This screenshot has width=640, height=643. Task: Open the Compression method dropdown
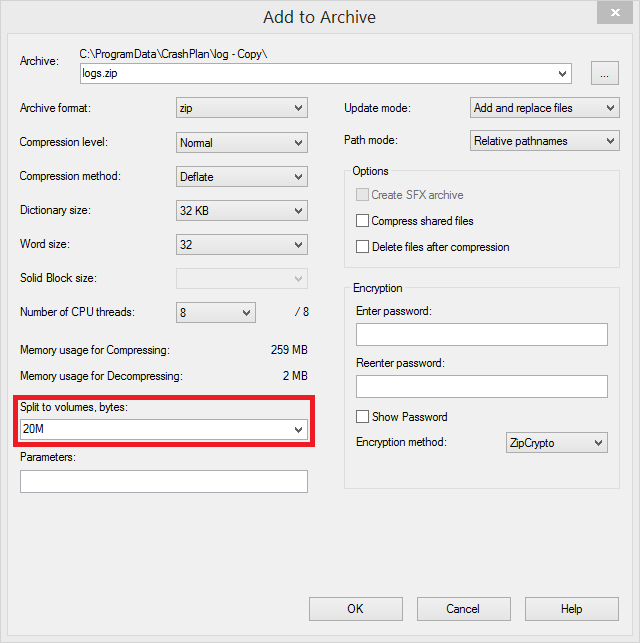[x=242, y=176]
